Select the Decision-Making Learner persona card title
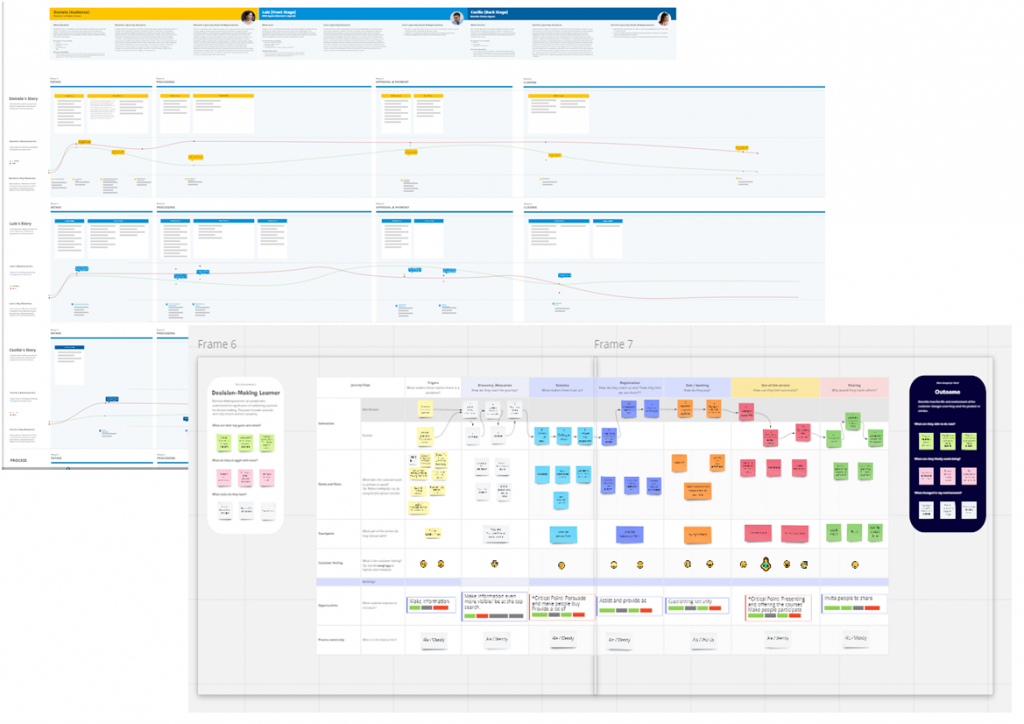 tap(246, 393)
